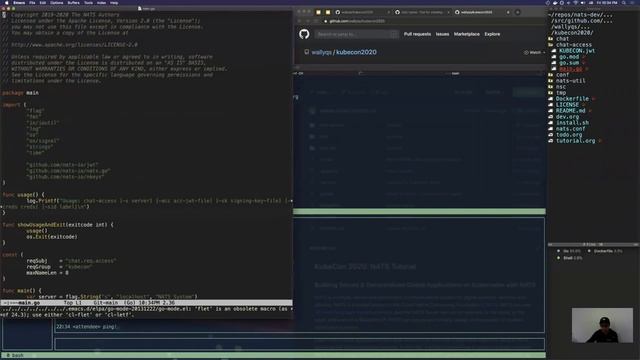Click the second yellow pinned tab icon
The image size is (640, 360).
328,12
